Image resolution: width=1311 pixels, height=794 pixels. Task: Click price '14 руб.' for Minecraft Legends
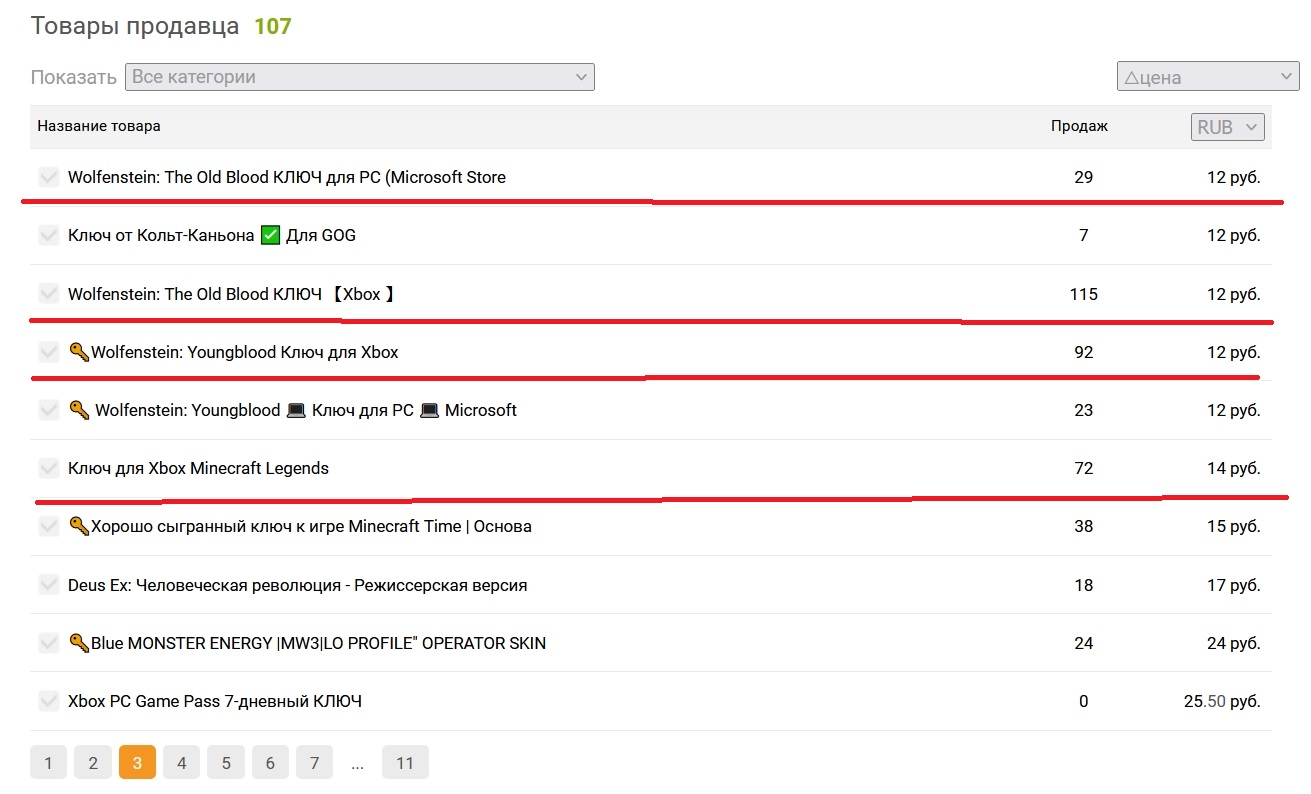pyautogui.click(x=1234, y=468)
